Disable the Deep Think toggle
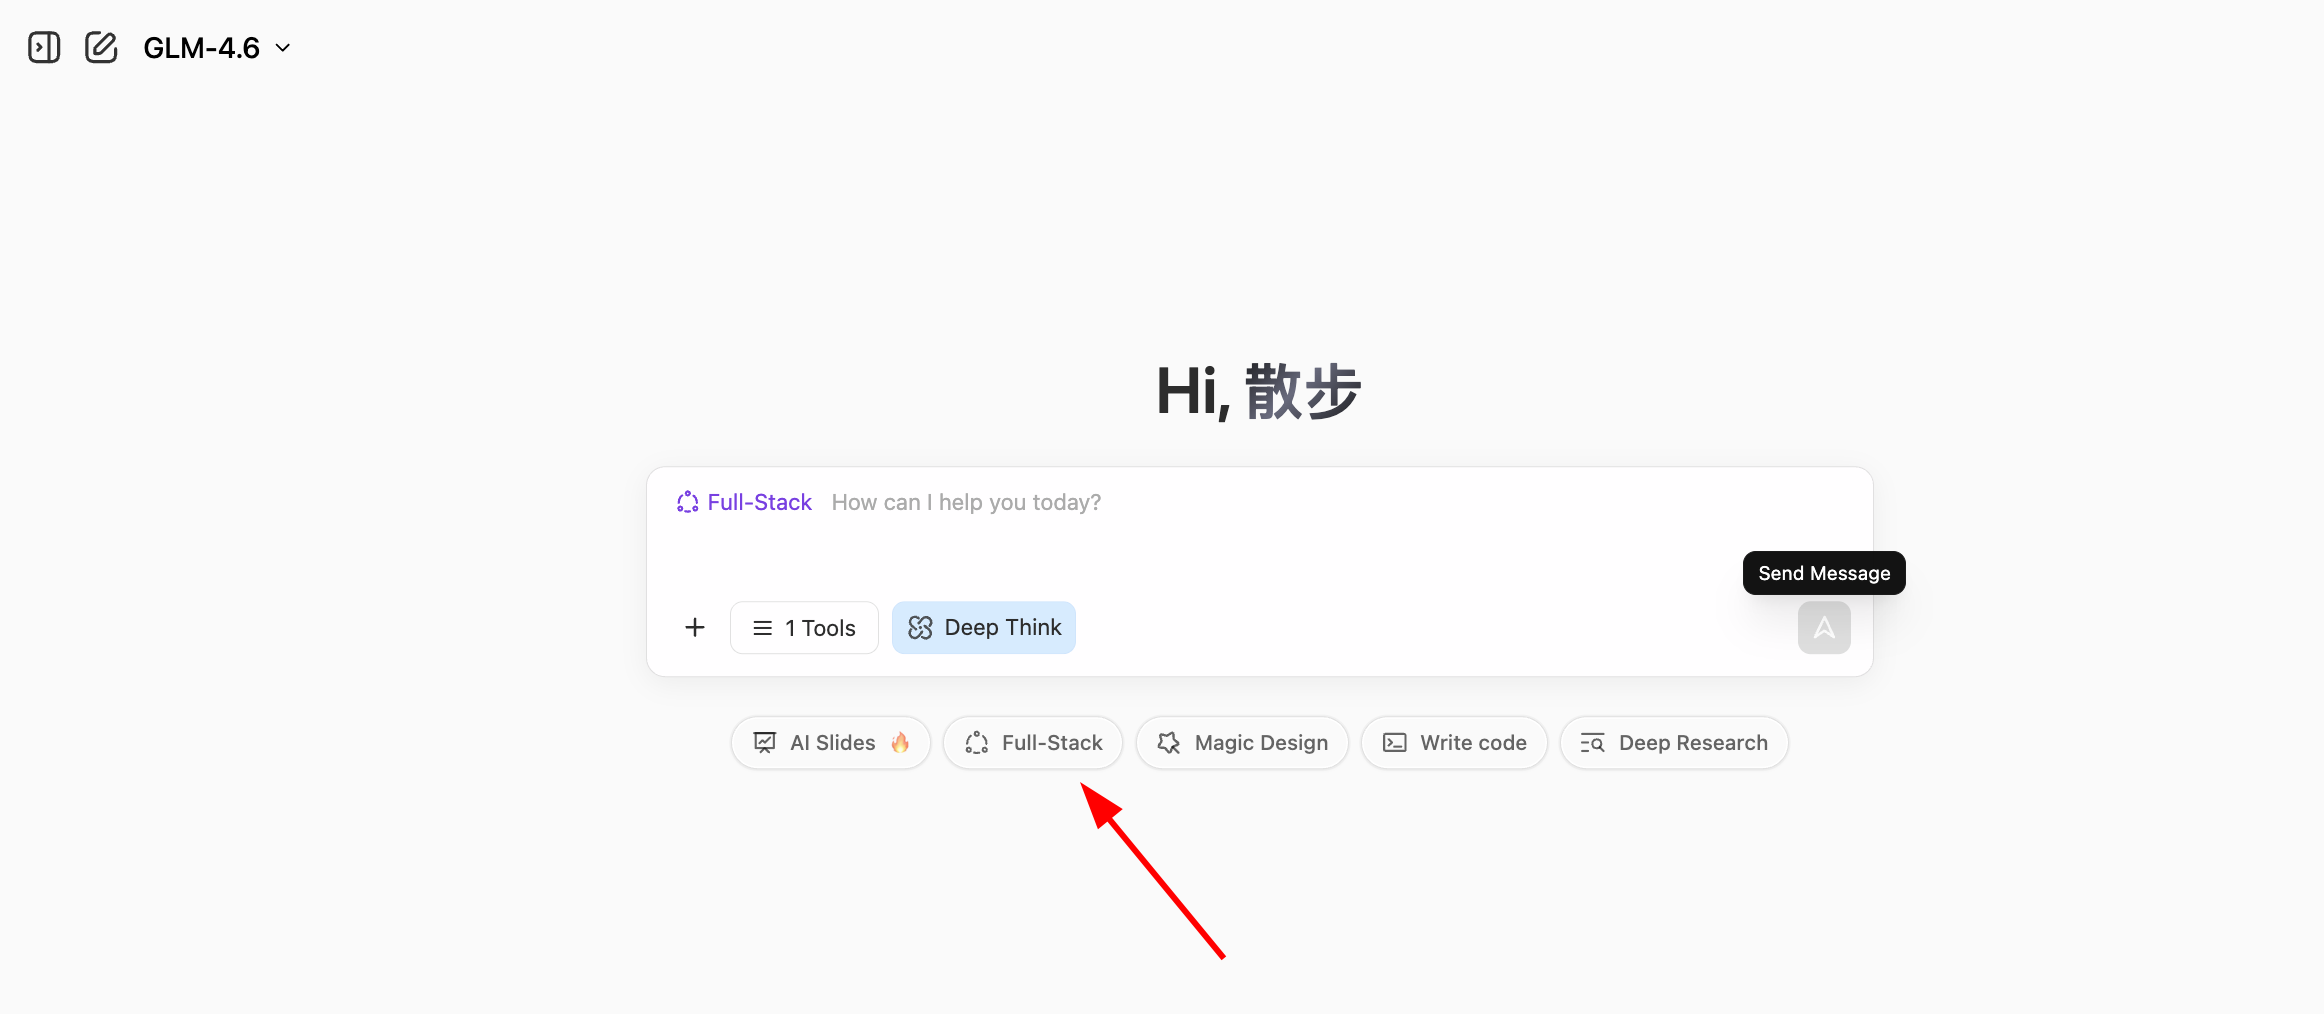This screenshot has width=2324, height=1014. tap(983, 627)
